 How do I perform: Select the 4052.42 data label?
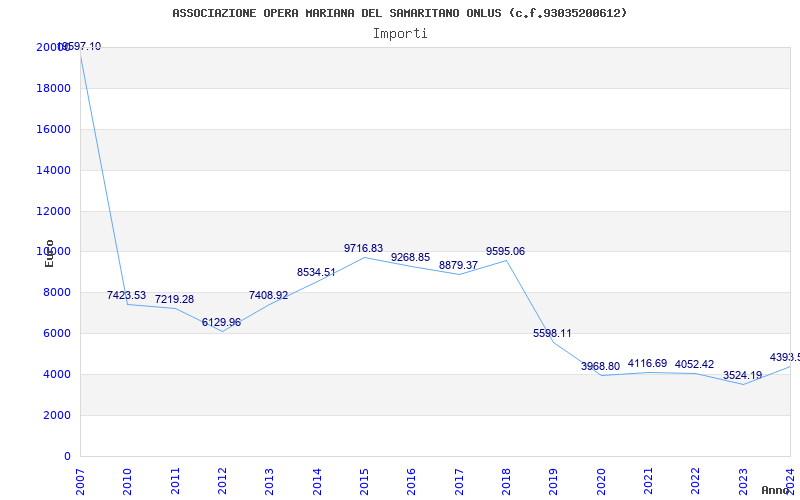pos(694,364)
